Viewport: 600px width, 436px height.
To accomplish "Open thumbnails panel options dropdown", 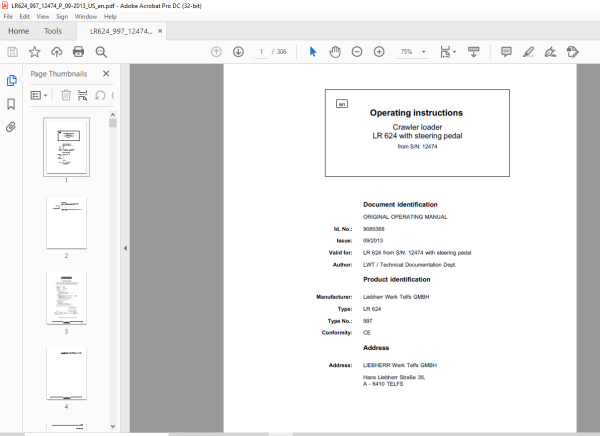I will pyautogui.click(x=39, y=95).
